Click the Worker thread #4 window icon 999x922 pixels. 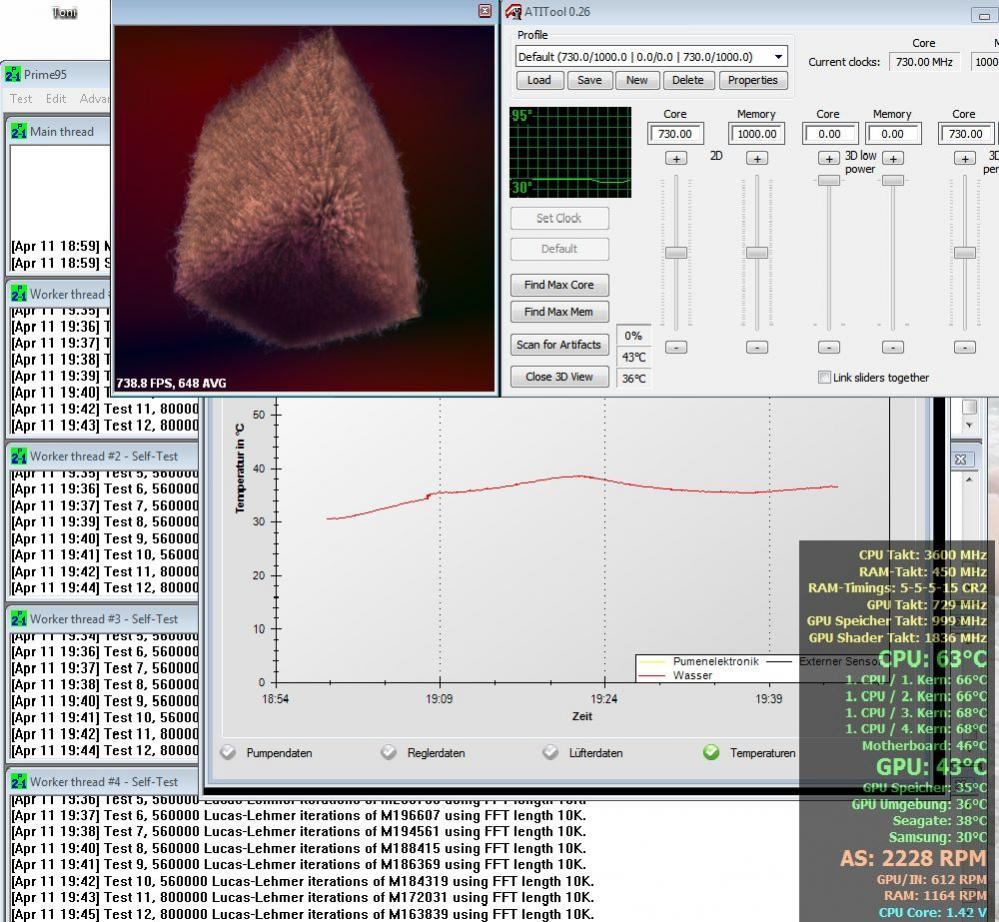tap(18, 781)
